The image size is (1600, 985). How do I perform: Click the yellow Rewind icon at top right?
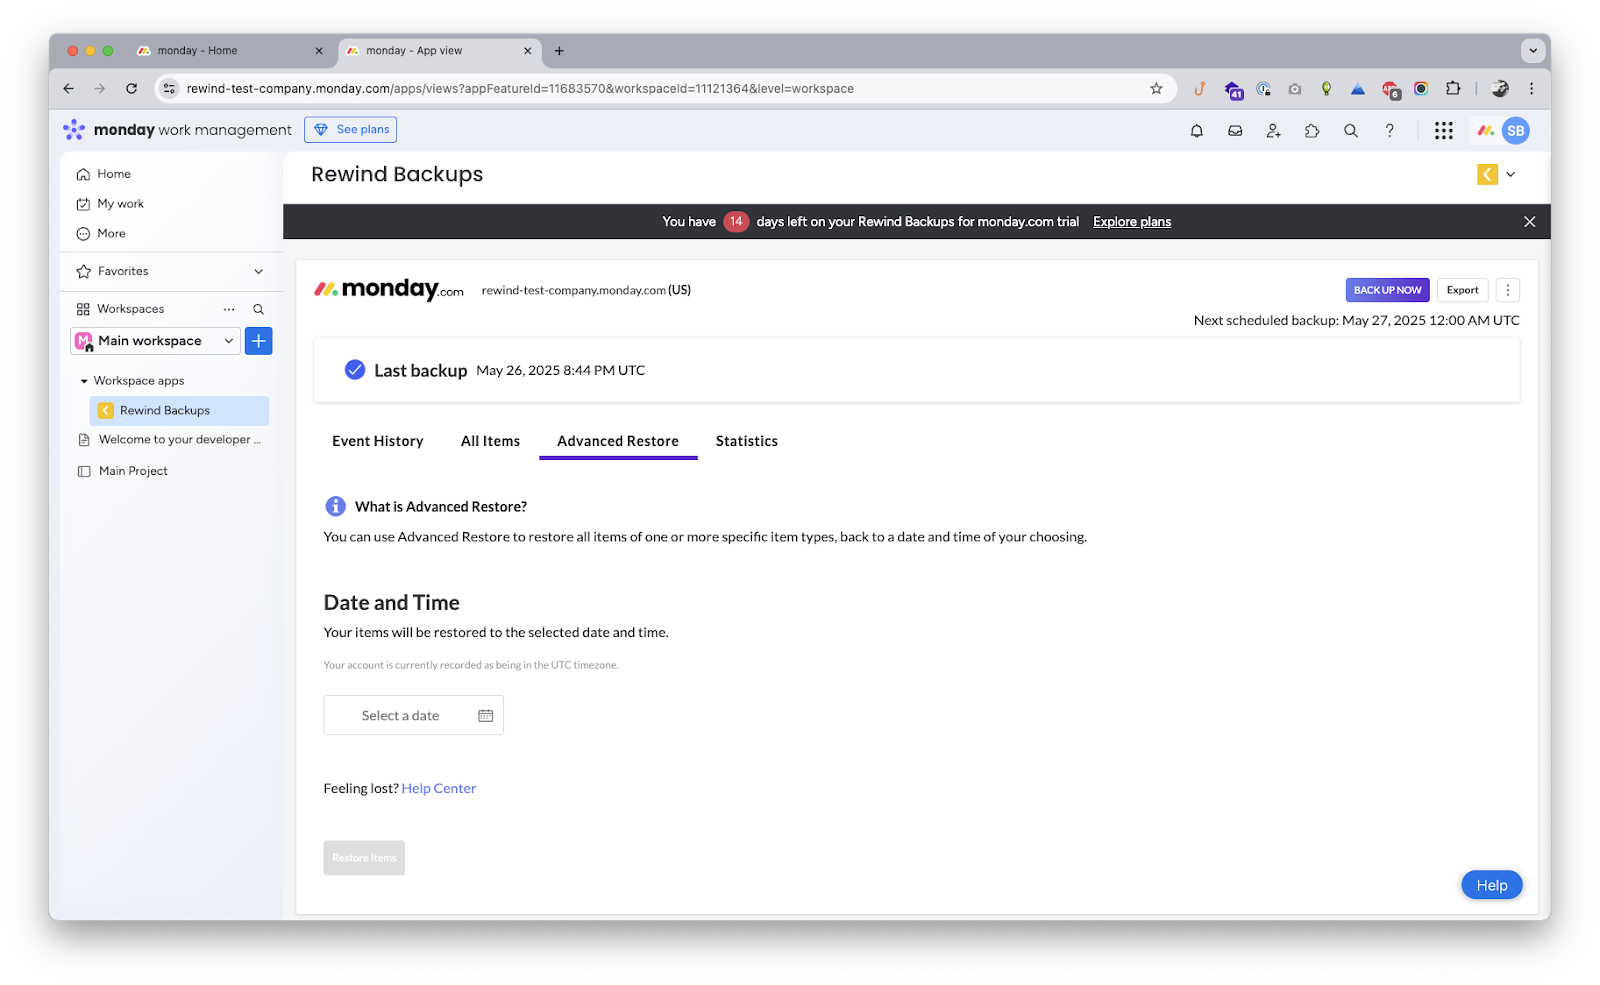tap(1487, 174)
